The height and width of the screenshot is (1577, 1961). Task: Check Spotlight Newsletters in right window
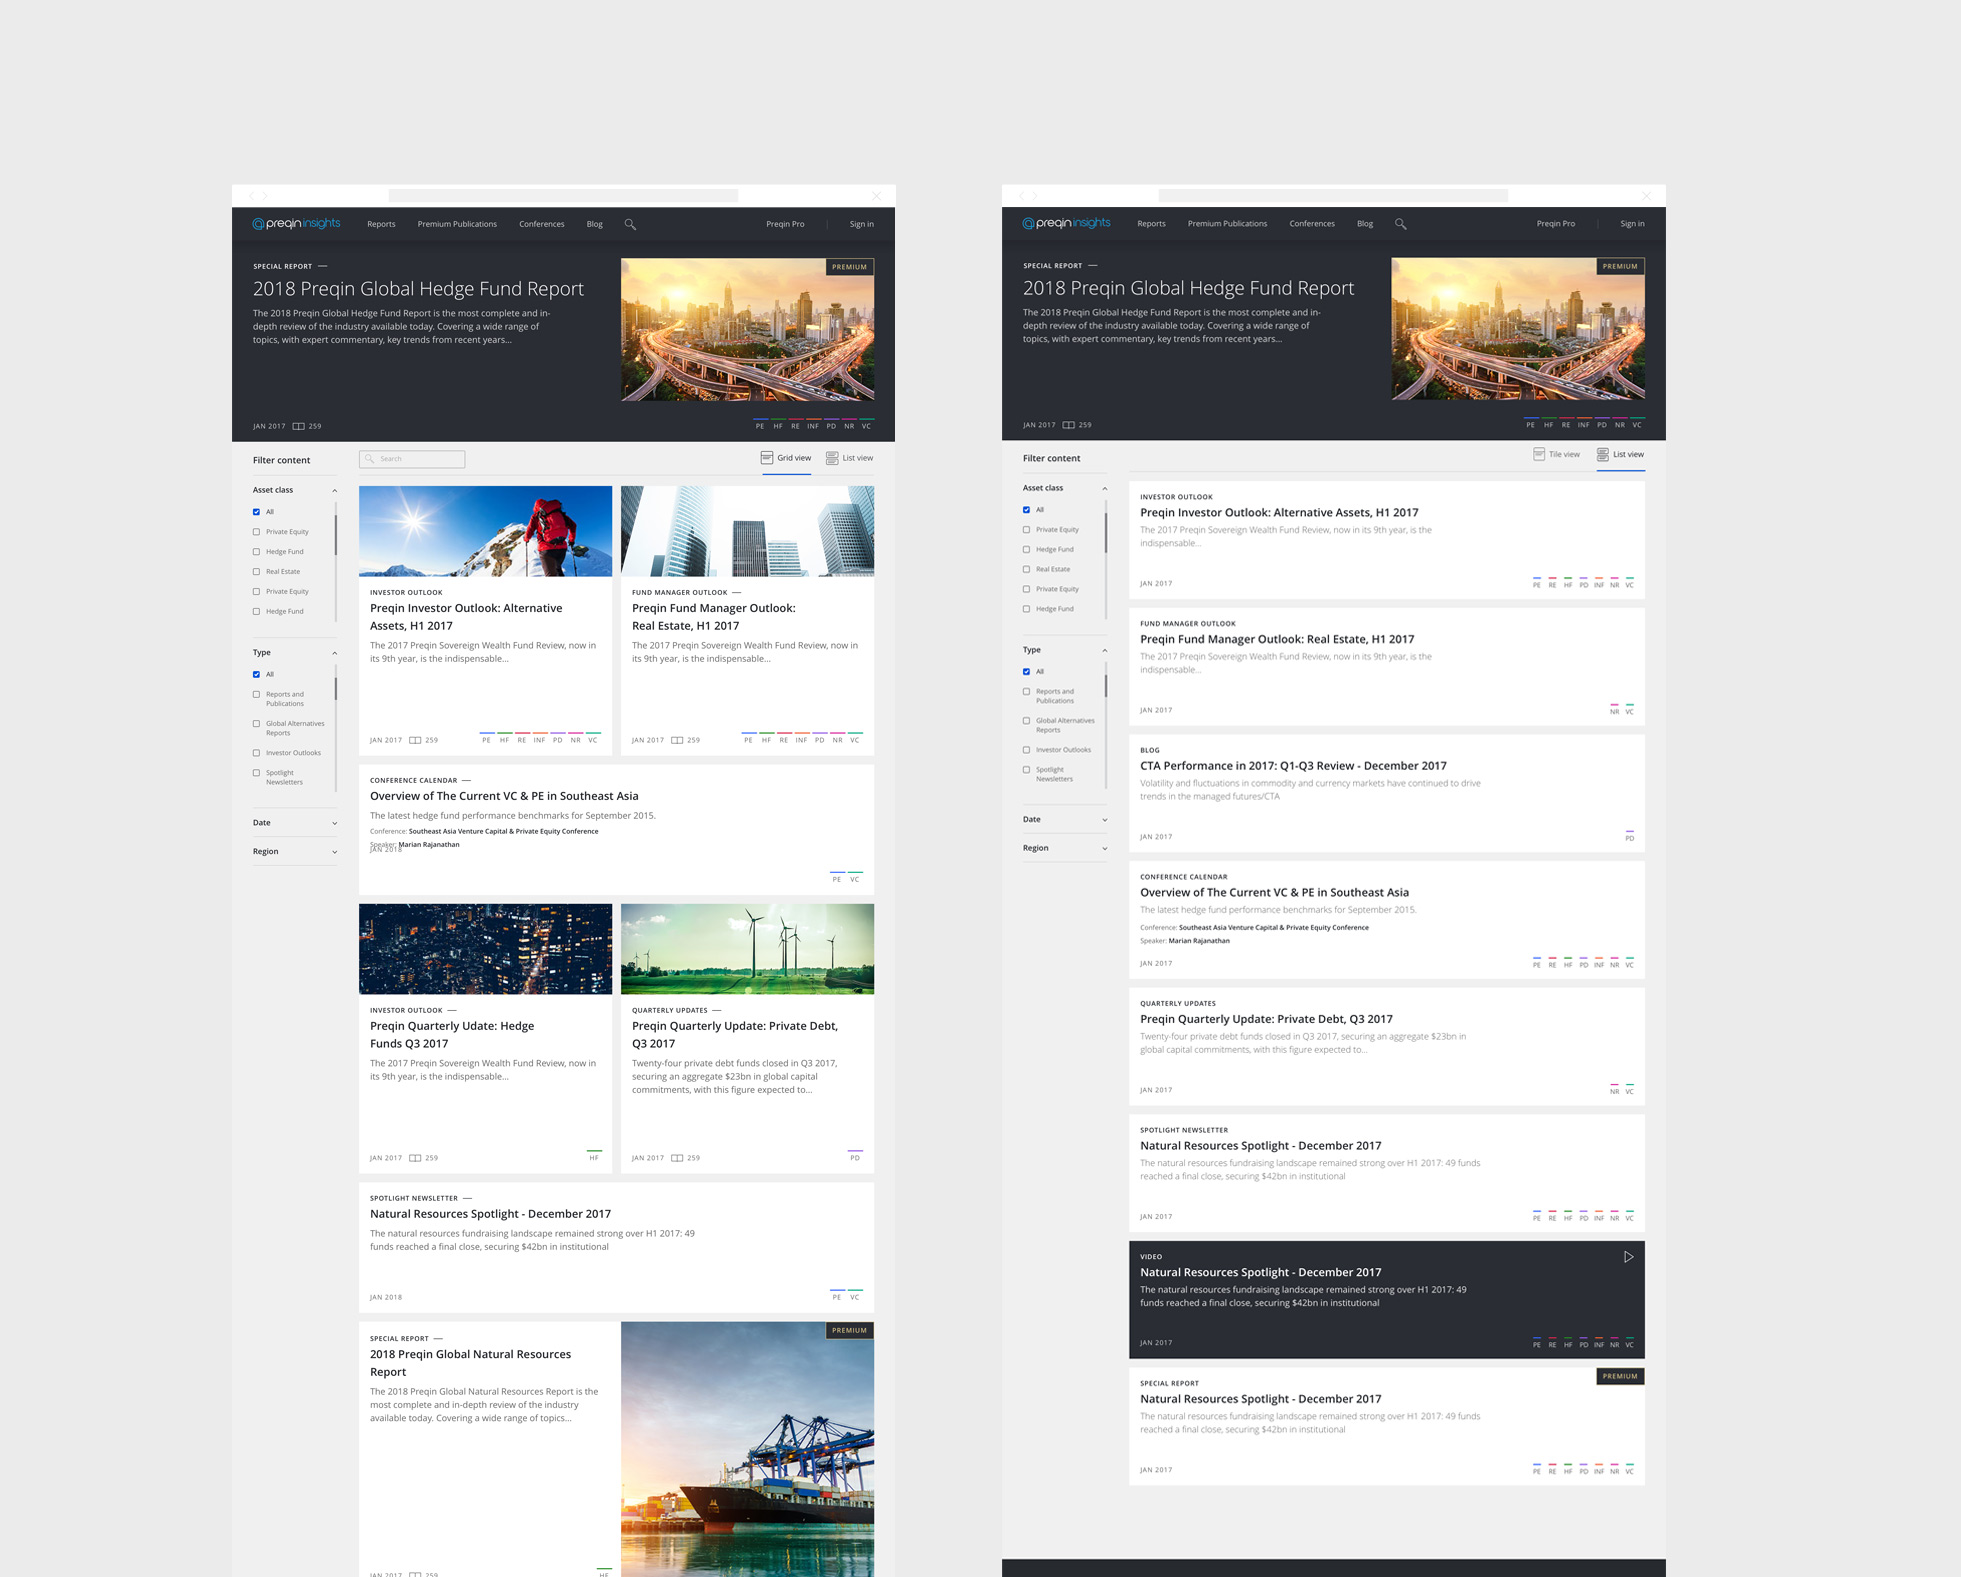1027,770
